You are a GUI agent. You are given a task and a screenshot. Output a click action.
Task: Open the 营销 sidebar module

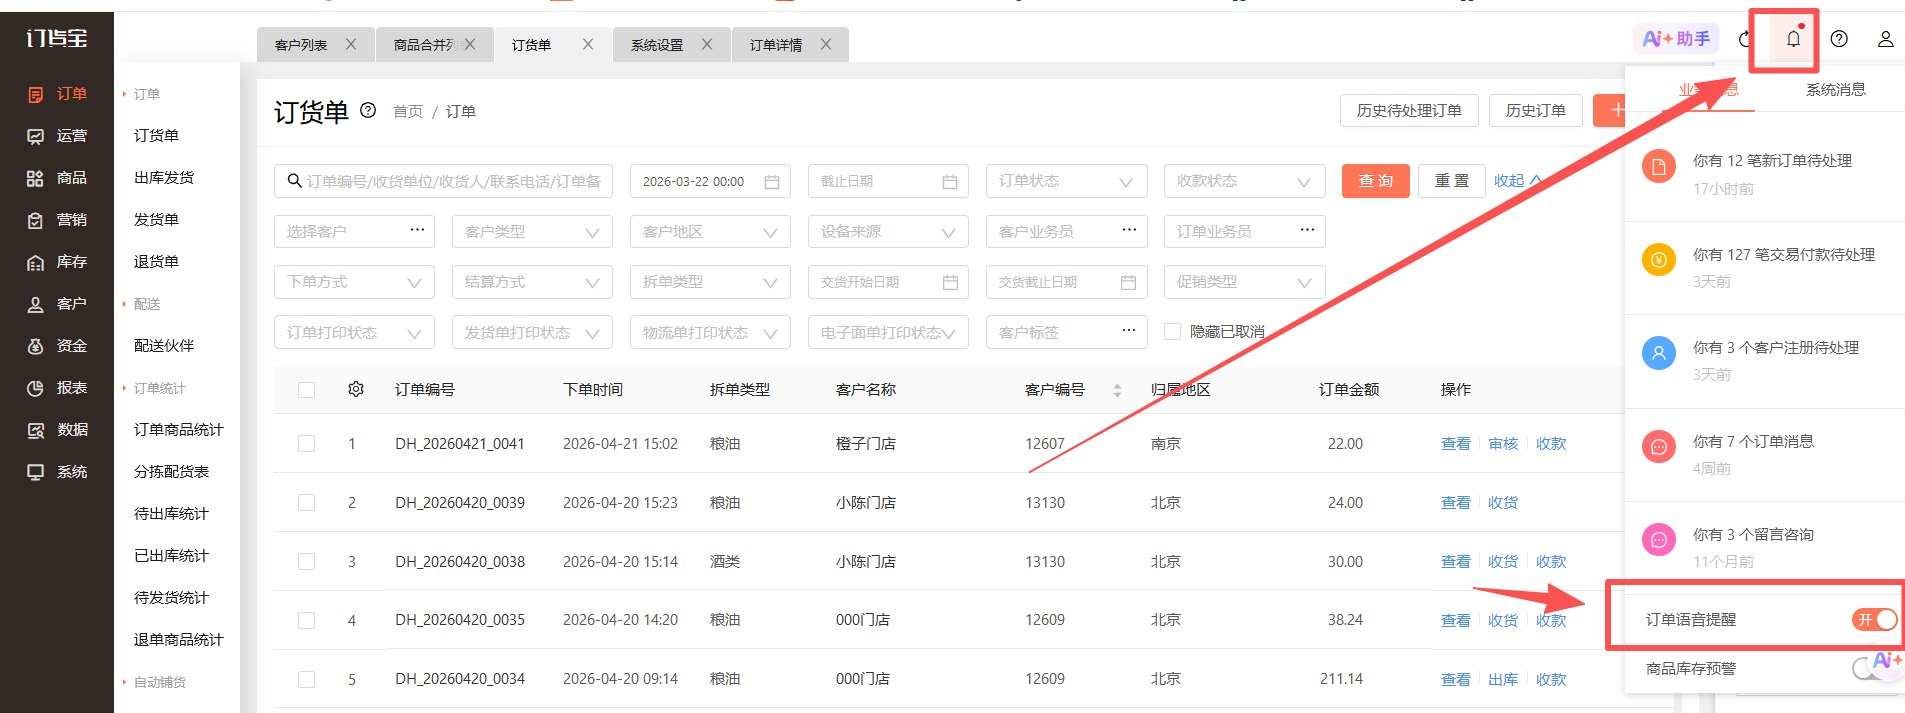point(57,220)
